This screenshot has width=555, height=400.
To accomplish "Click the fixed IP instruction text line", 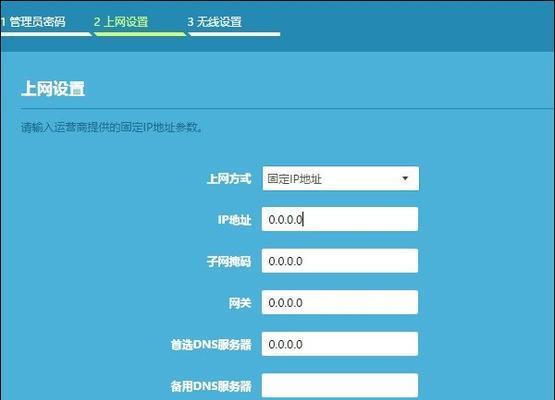I will [112, 127].
